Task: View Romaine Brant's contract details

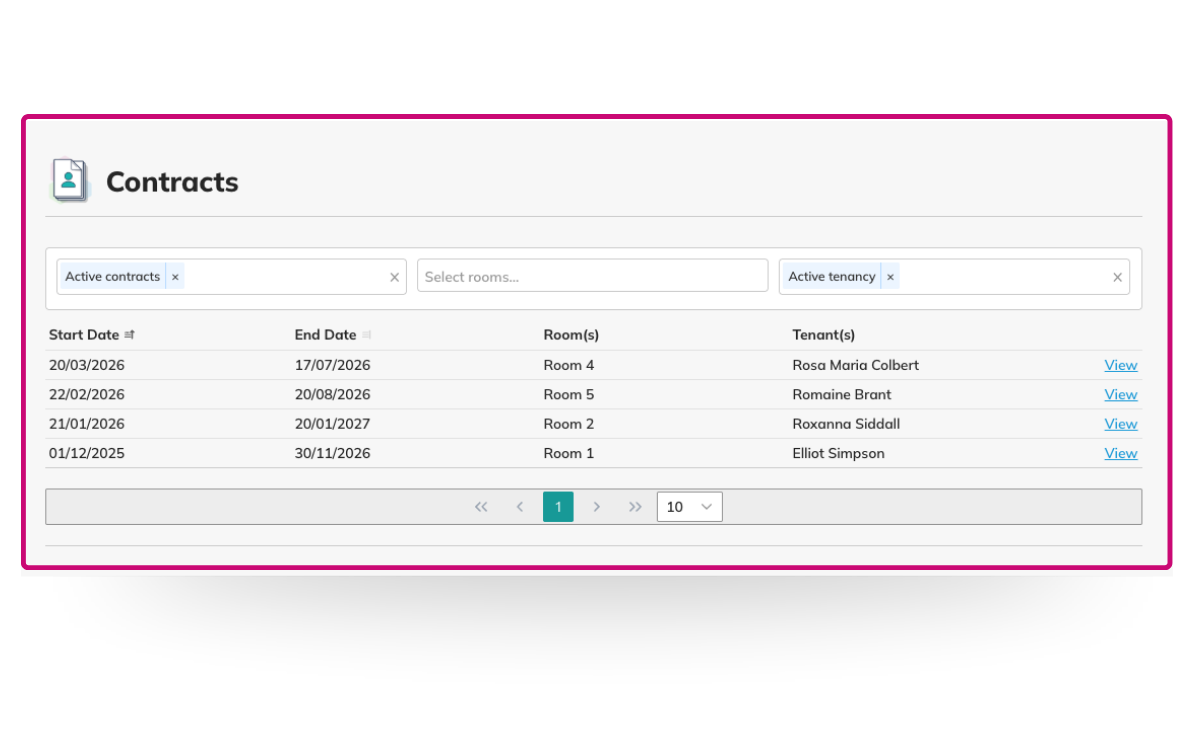Action: [x=1120, y=394]
